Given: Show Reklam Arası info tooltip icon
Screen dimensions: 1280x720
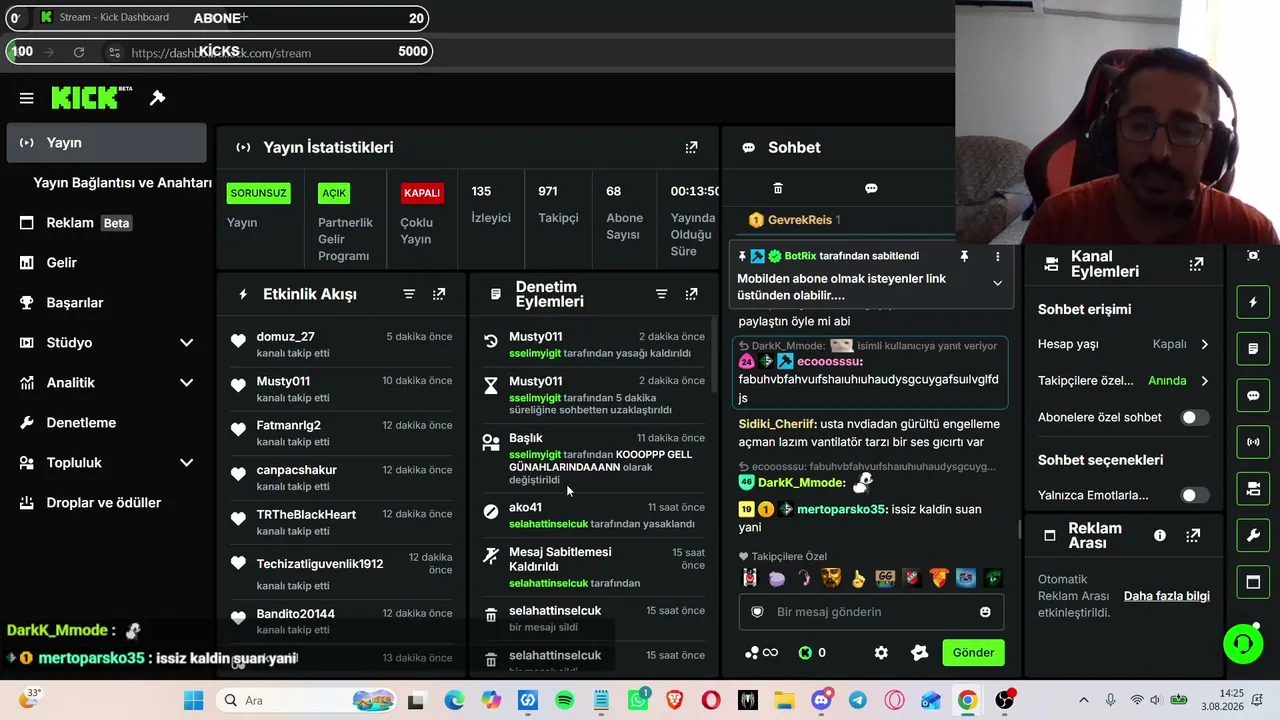Looking at the screenshot, I should click(1160, 535).
